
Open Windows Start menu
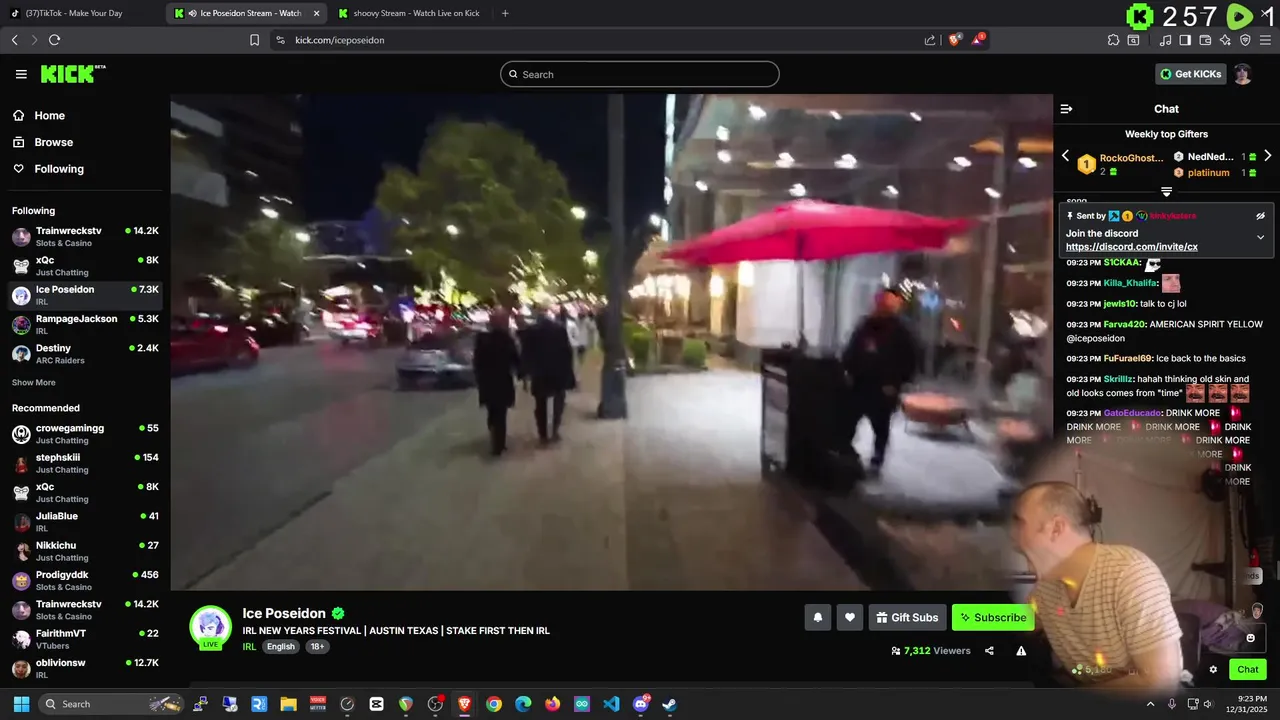pos(20,704)
